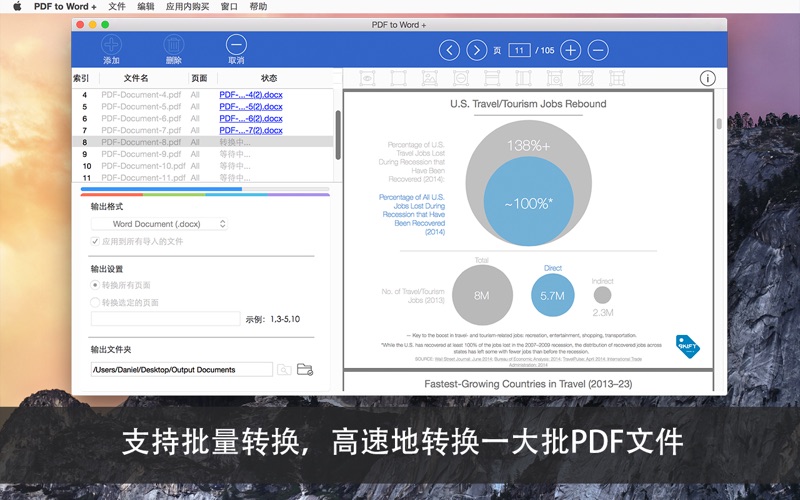The image size is (800, 500).
Task: Select row PDF-Document-6.pdf
Action: pyautogui.click(x=203, y=118)
